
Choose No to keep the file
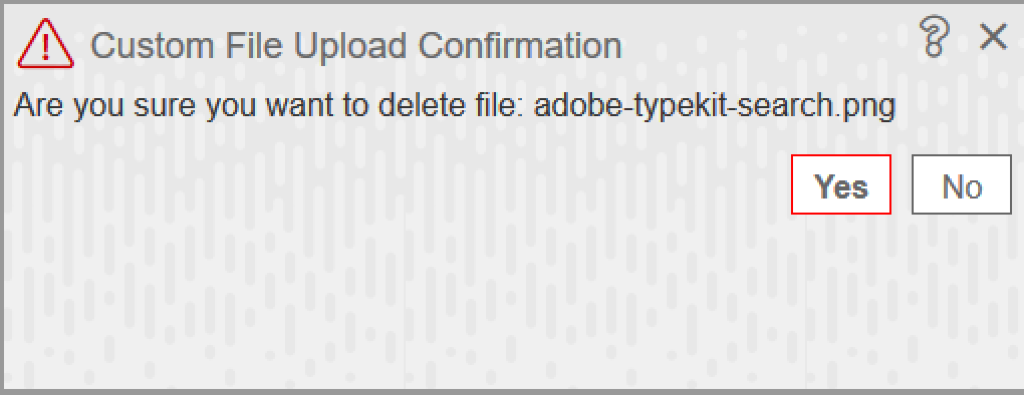(x=961, y=184)
